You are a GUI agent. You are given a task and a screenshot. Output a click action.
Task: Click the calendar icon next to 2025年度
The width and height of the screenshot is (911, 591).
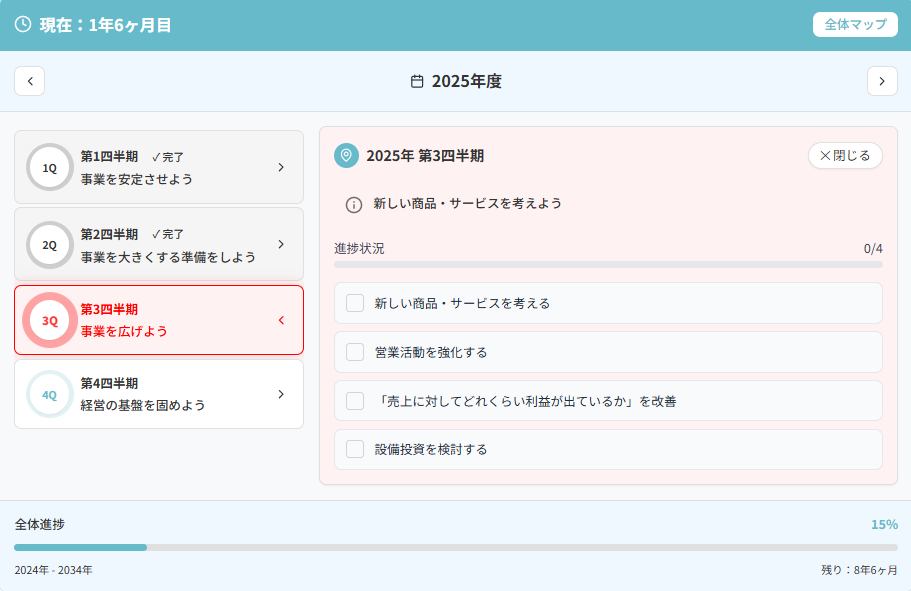click(x=418, y=81)
